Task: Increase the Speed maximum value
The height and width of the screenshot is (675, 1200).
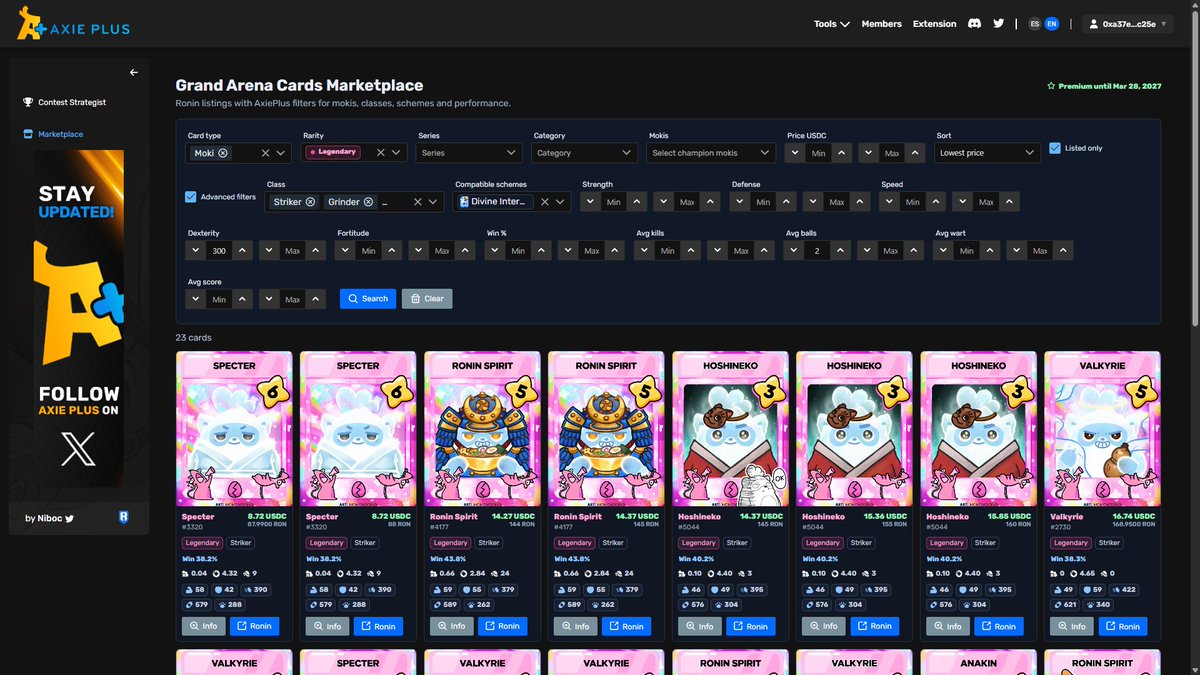Action: pyautogui.click(x=1009, y=202)
